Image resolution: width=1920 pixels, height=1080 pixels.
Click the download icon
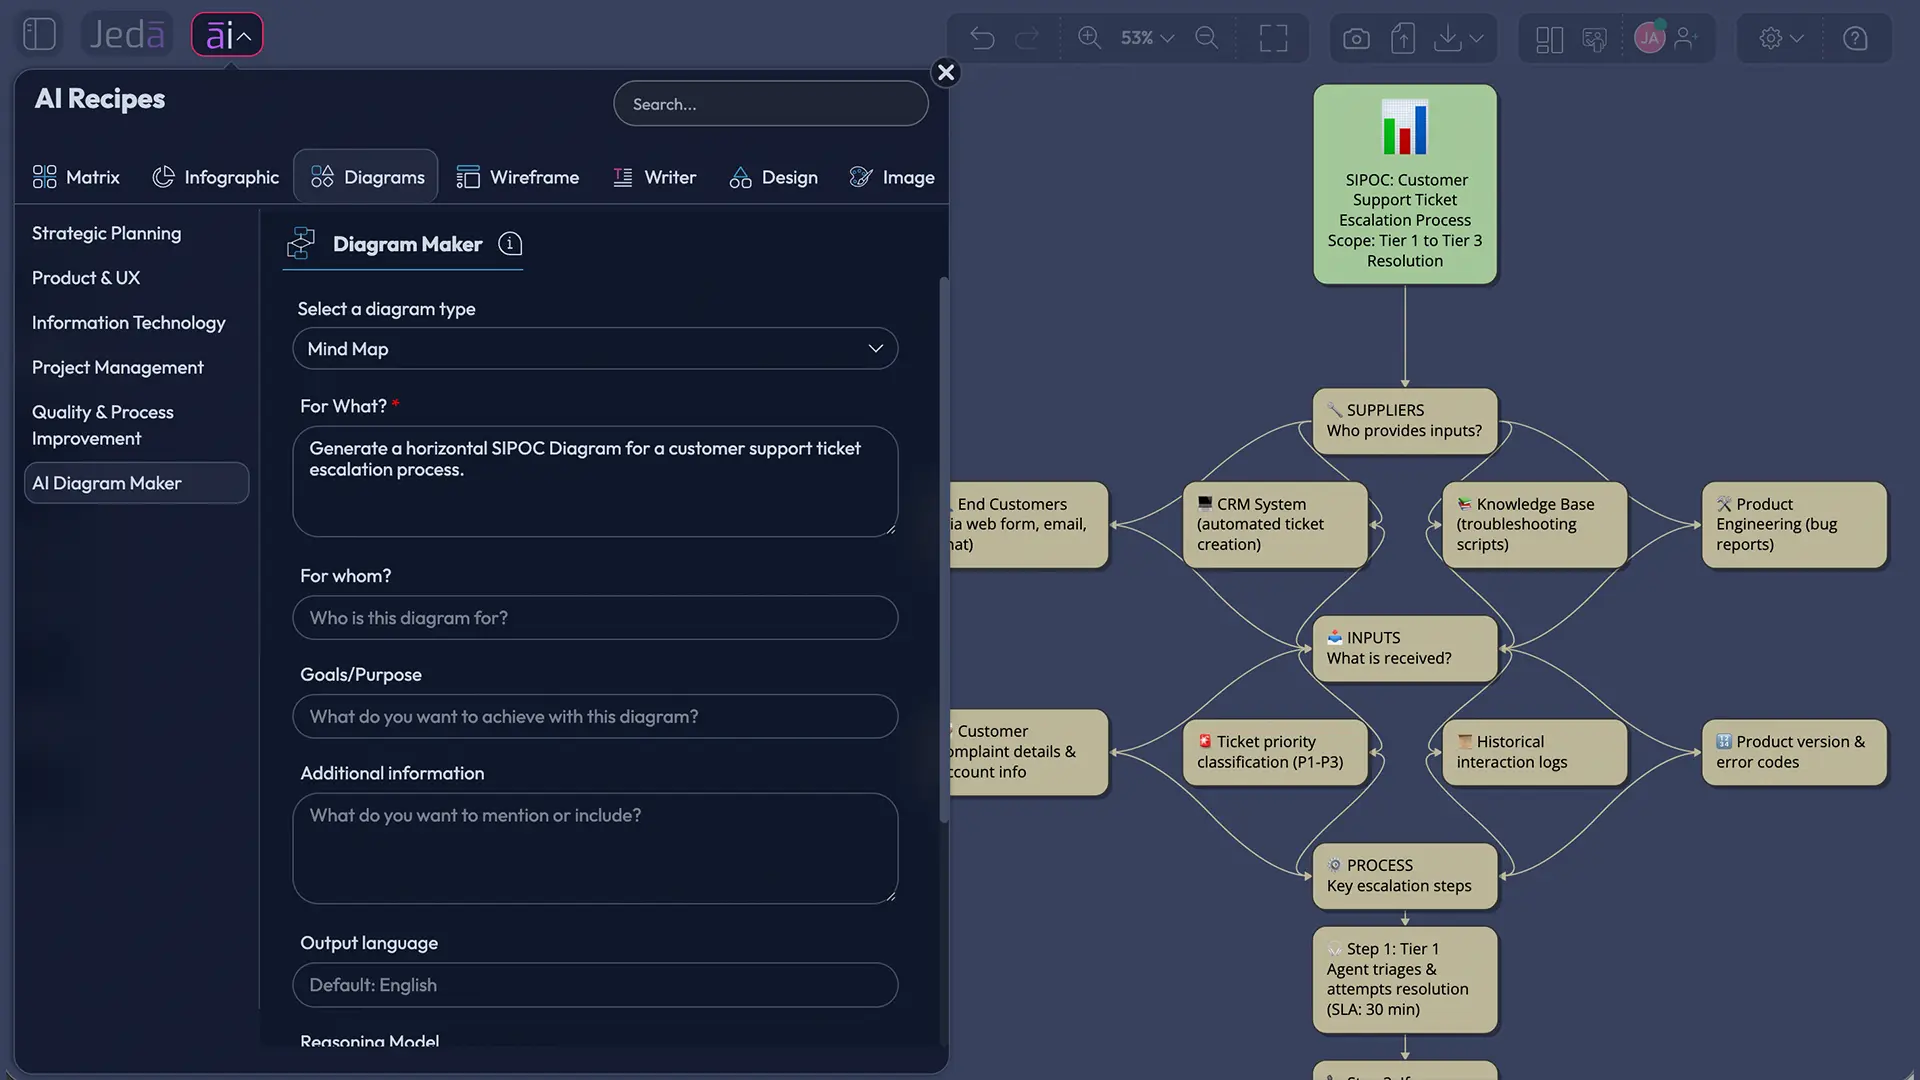click(x=1447, y=38)
